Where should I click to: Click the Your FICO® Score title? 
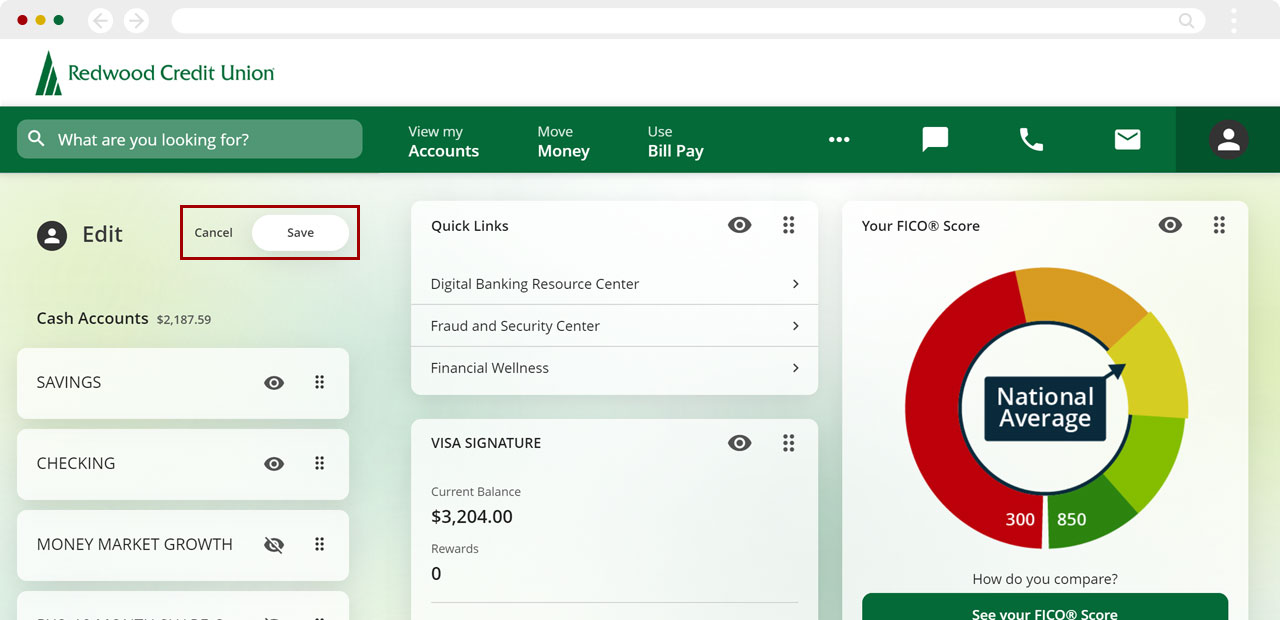point(921,226)
